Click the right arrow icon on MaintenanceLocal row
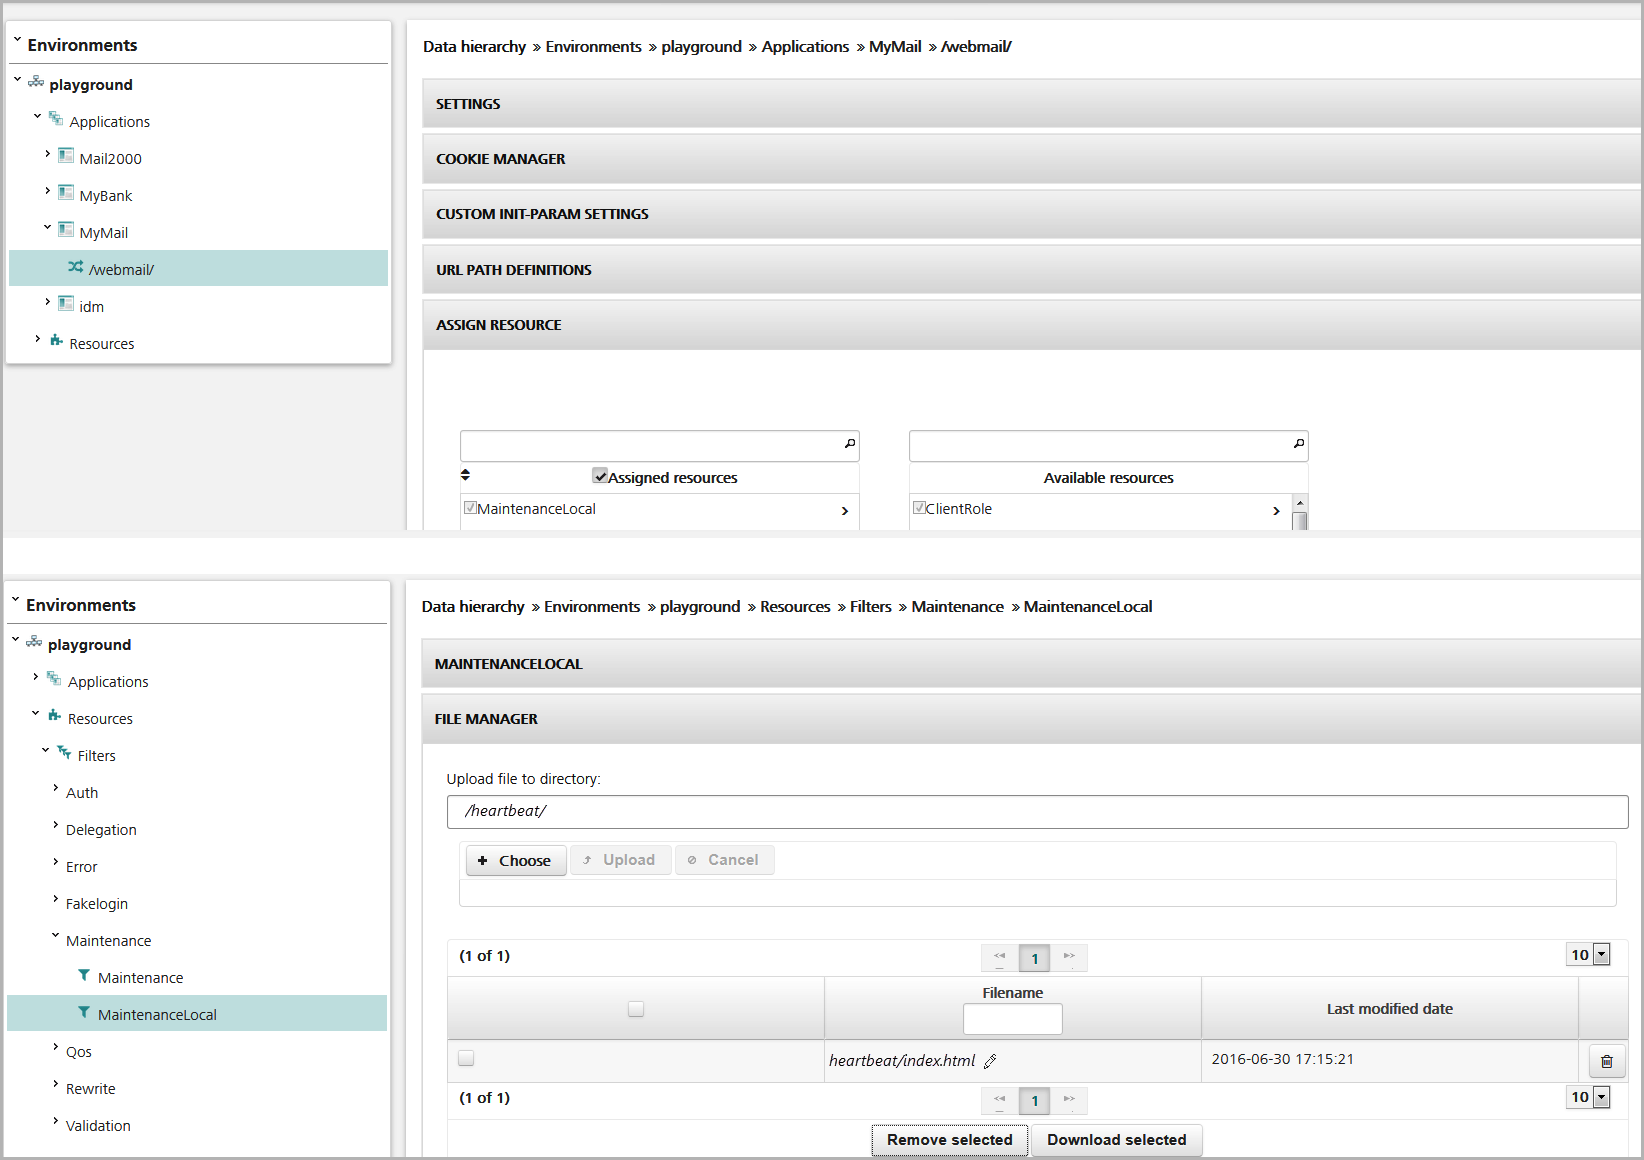Viewport: 1644px width, 1160px height. pyautogui.click(x=845, y=511)
